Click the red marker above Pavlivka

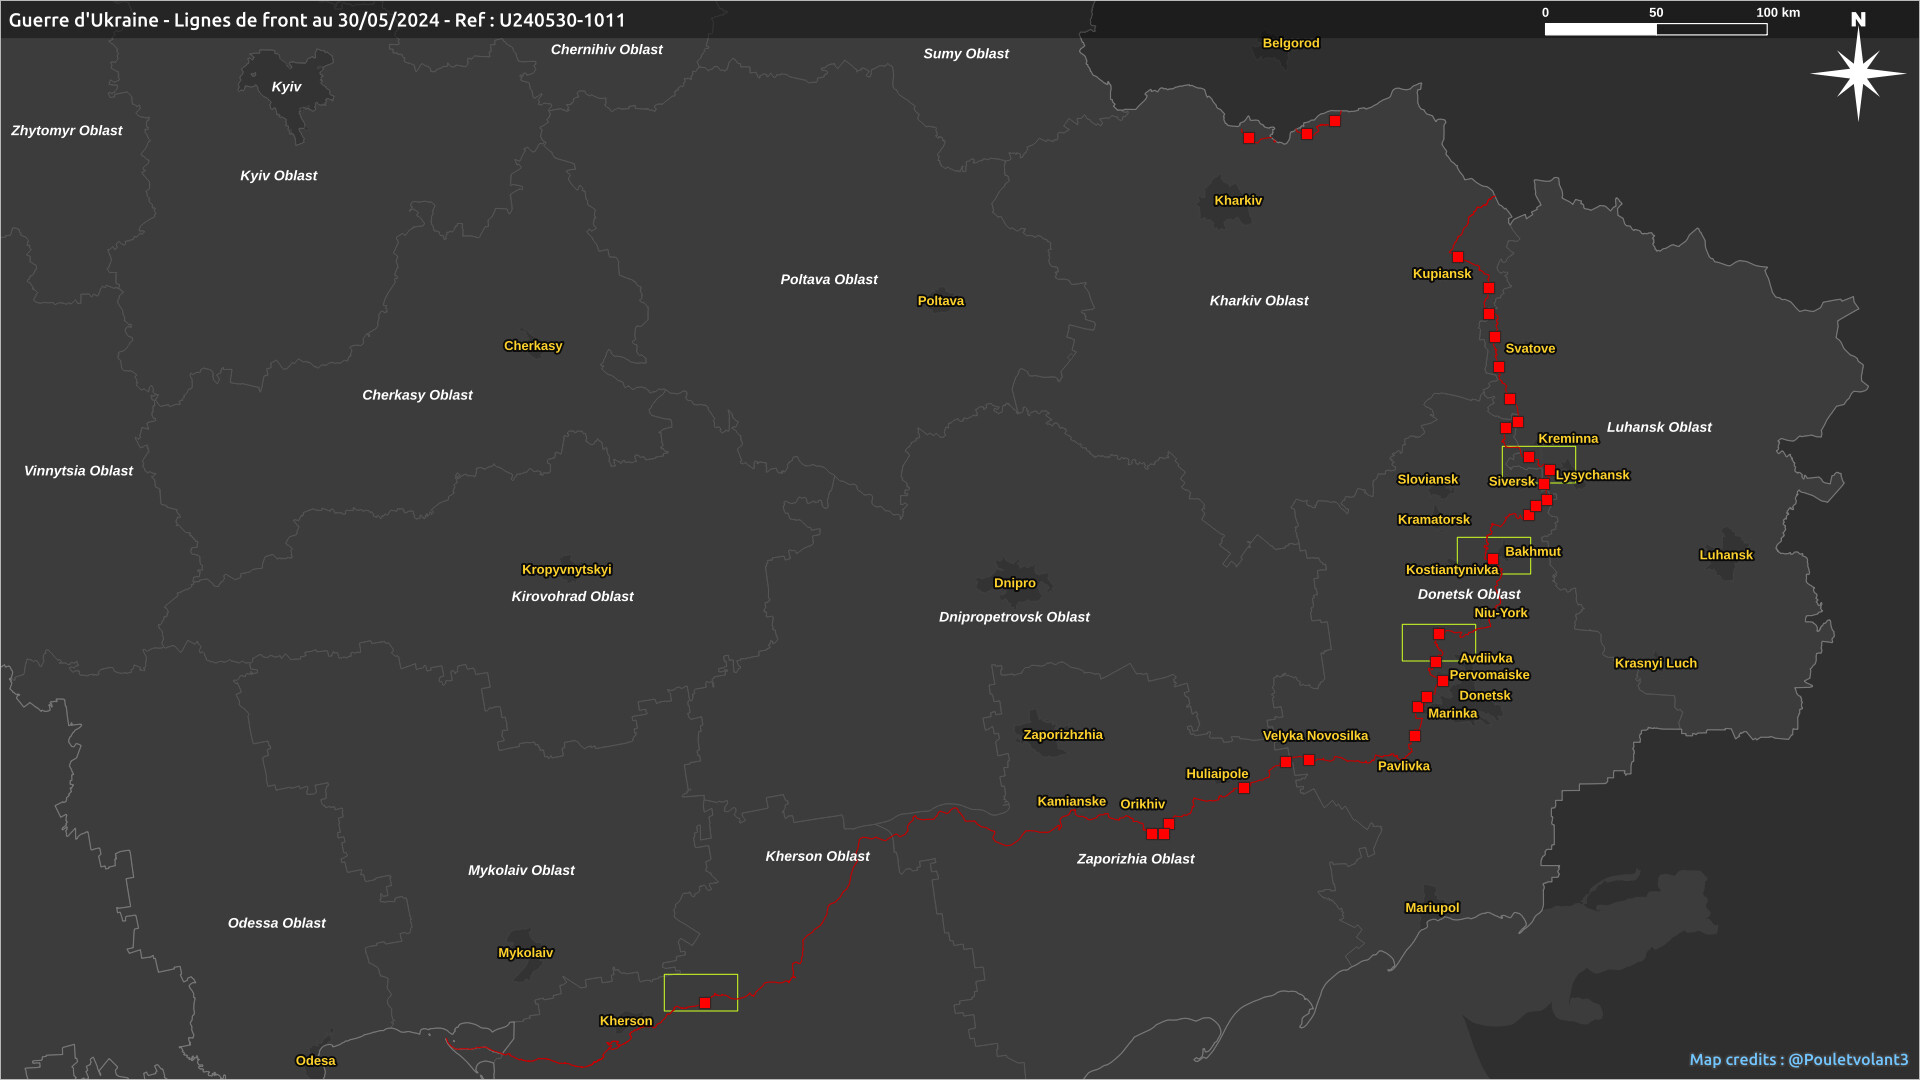point(1415,736)
